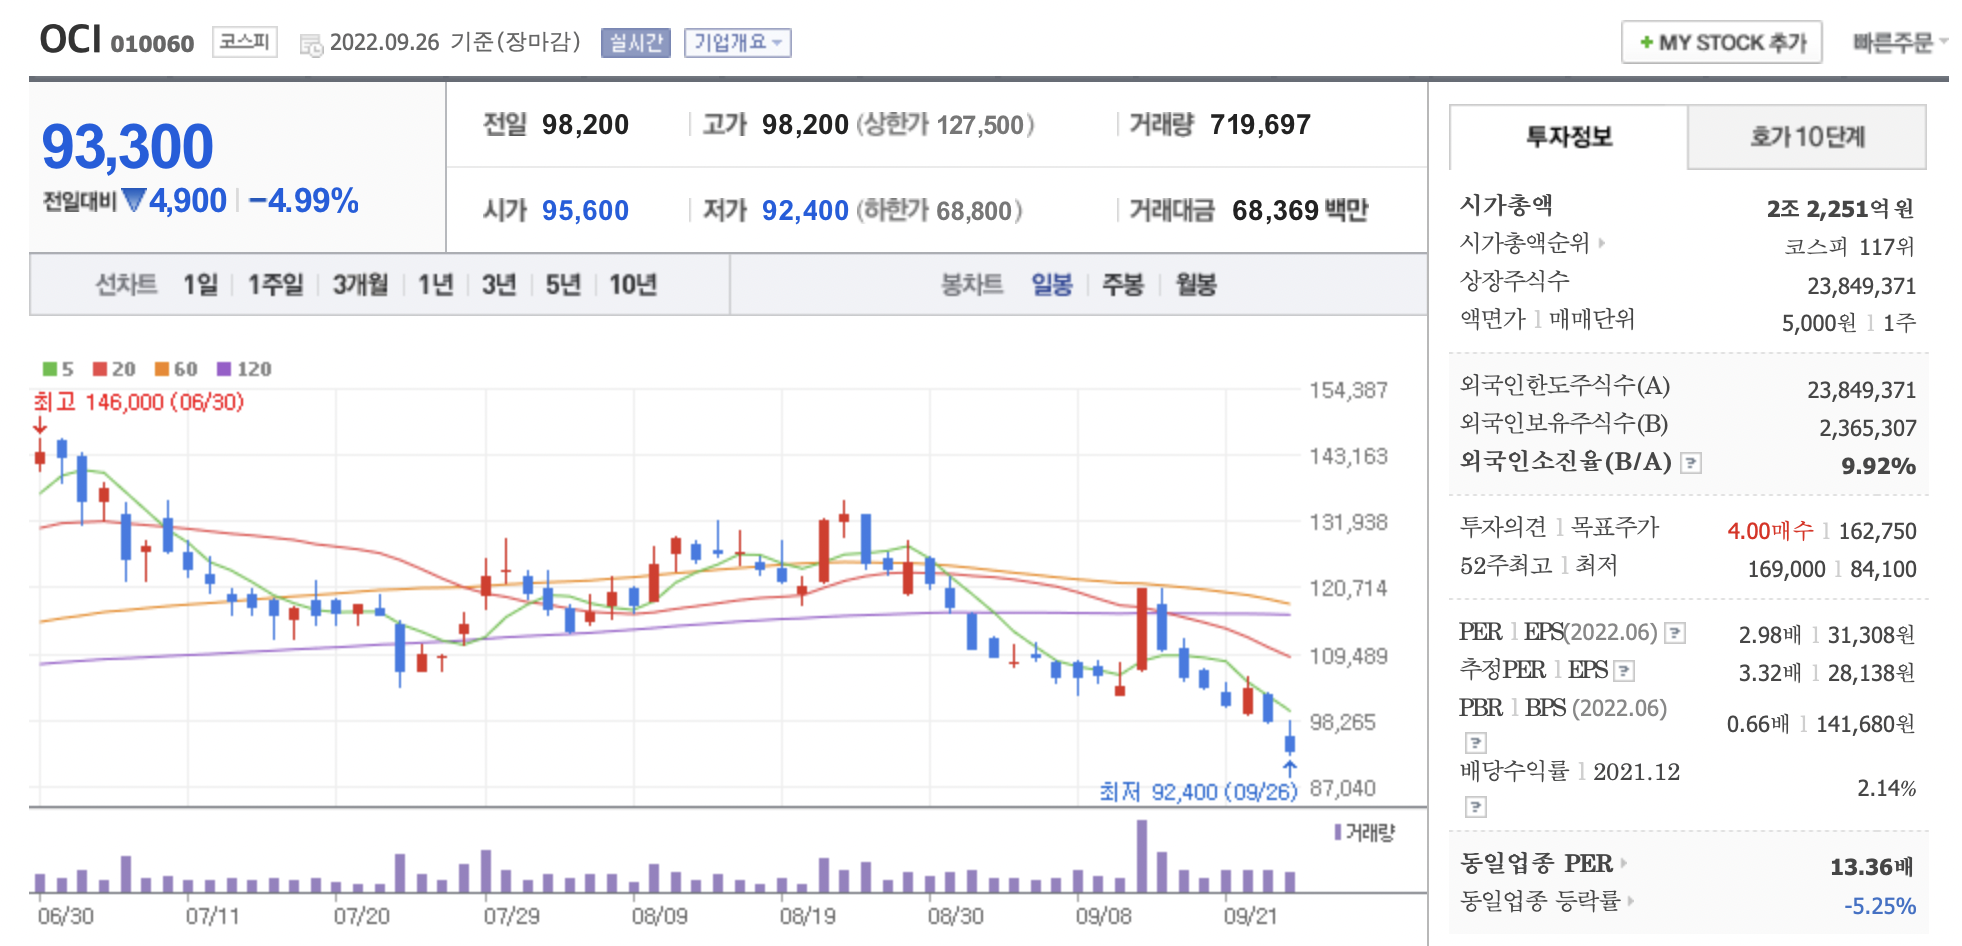Select the 3년 line chart period
The width and height of the screenshot is (1962, 946).
(x=498, y=285)
